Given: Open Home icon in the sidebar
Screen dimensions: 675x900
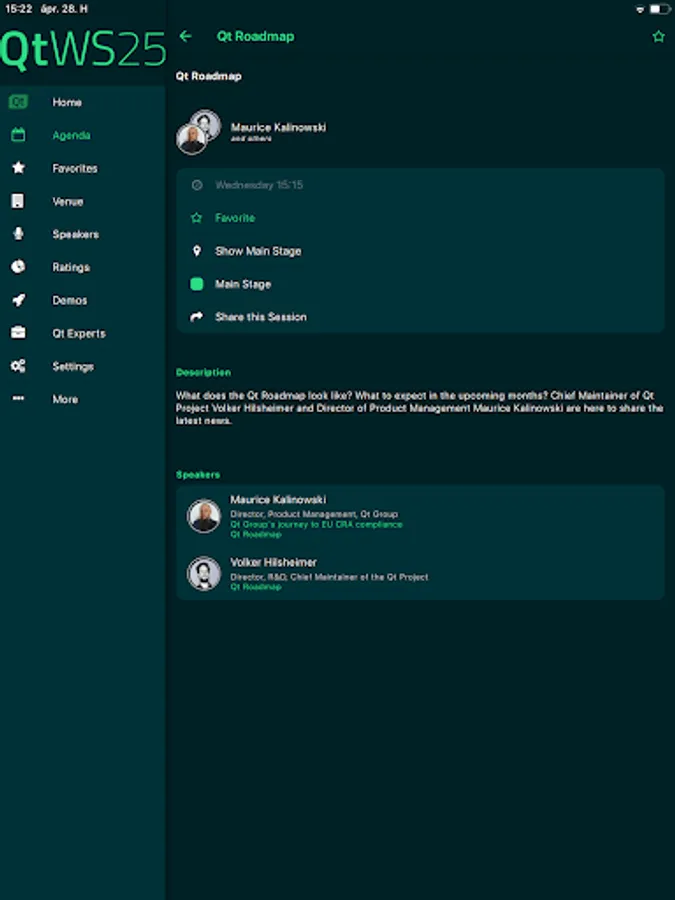Looking at the screenshot, I should click(18, 102).
